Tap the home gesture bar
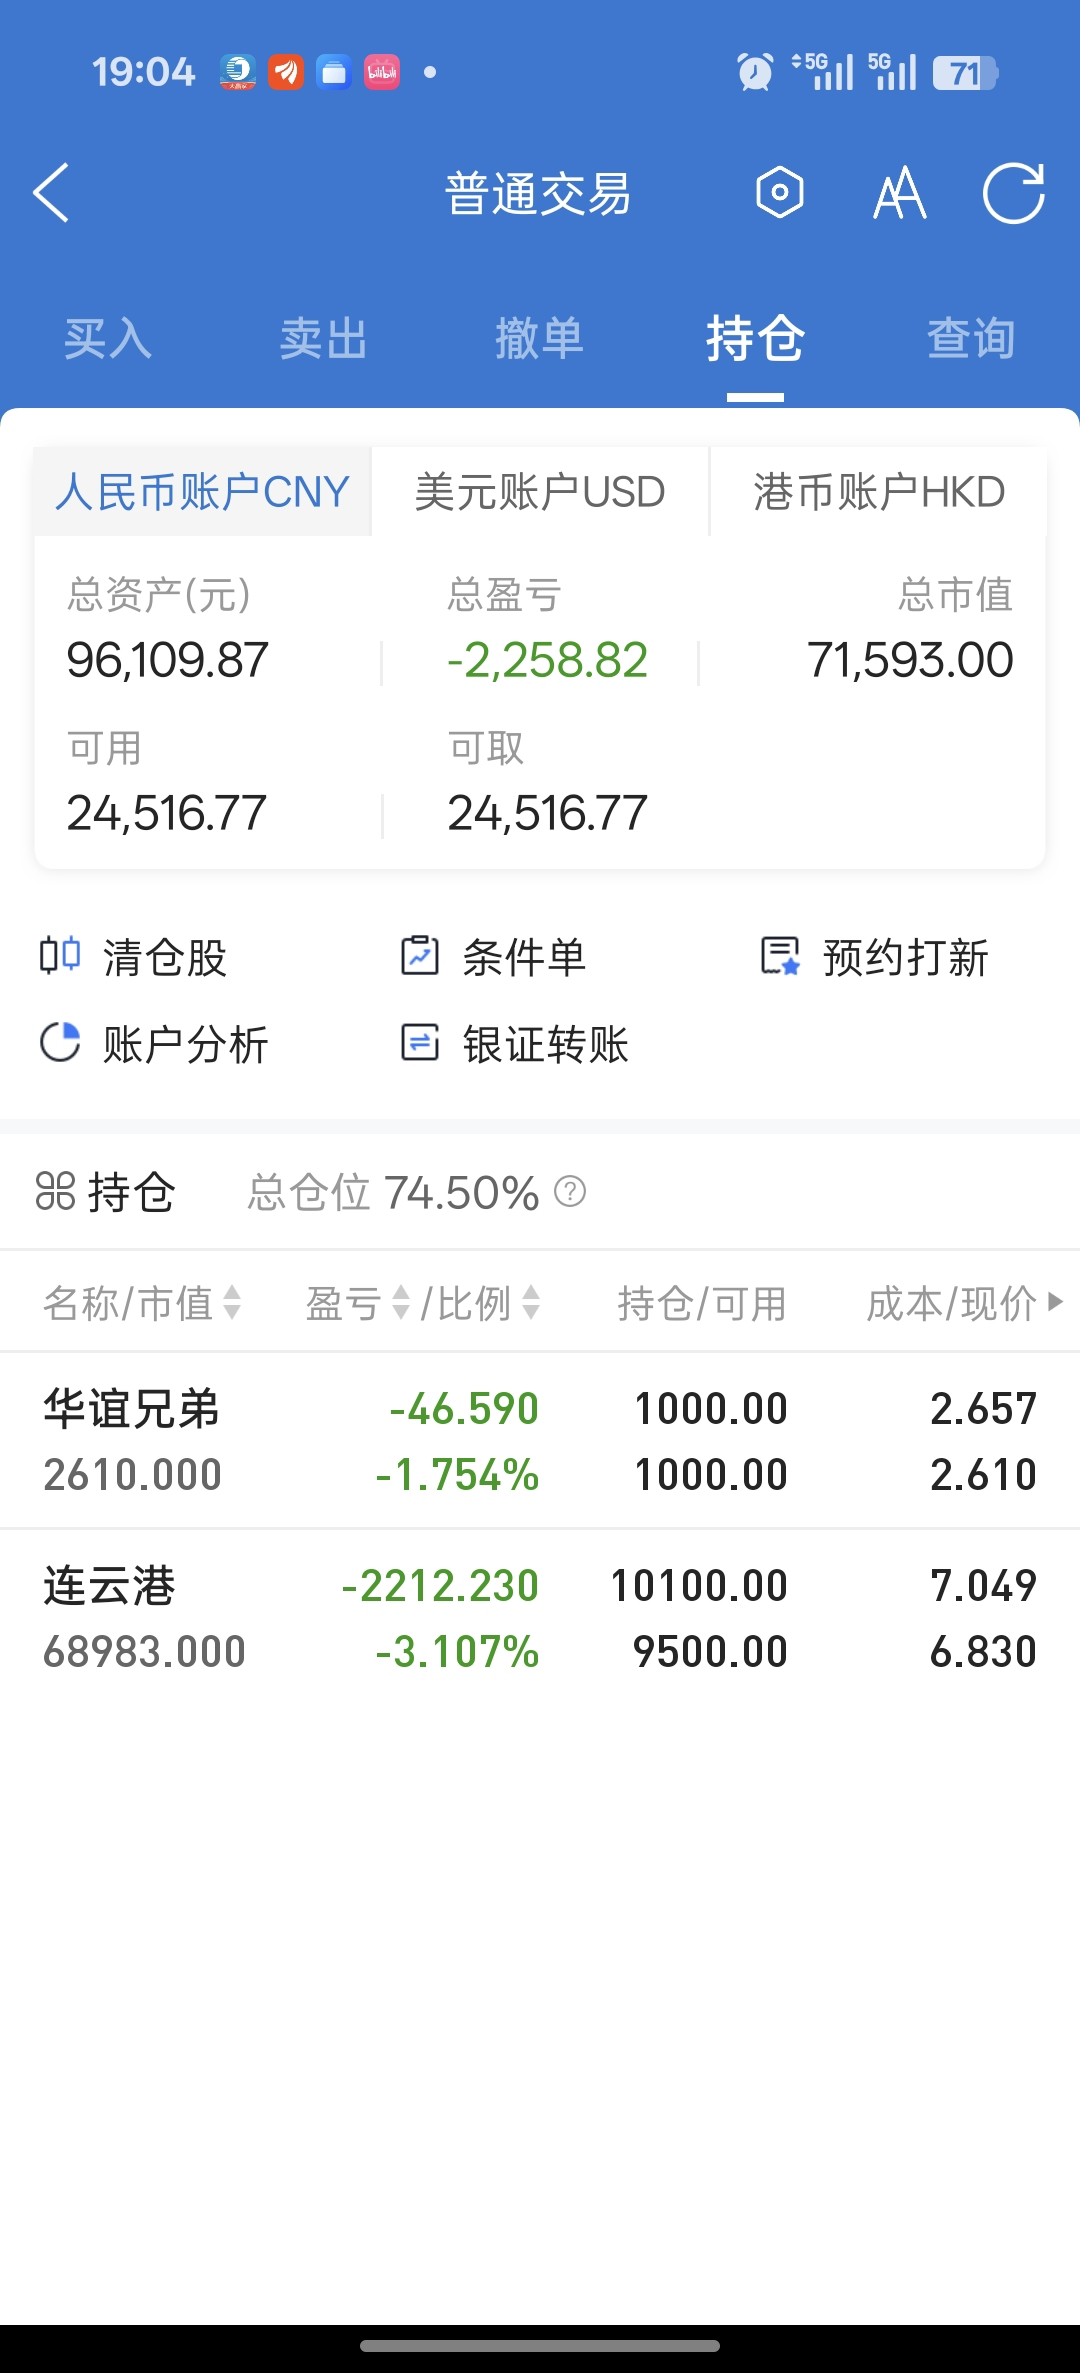Viewport: 1080px width, 2373px height. coord(540,2345)
